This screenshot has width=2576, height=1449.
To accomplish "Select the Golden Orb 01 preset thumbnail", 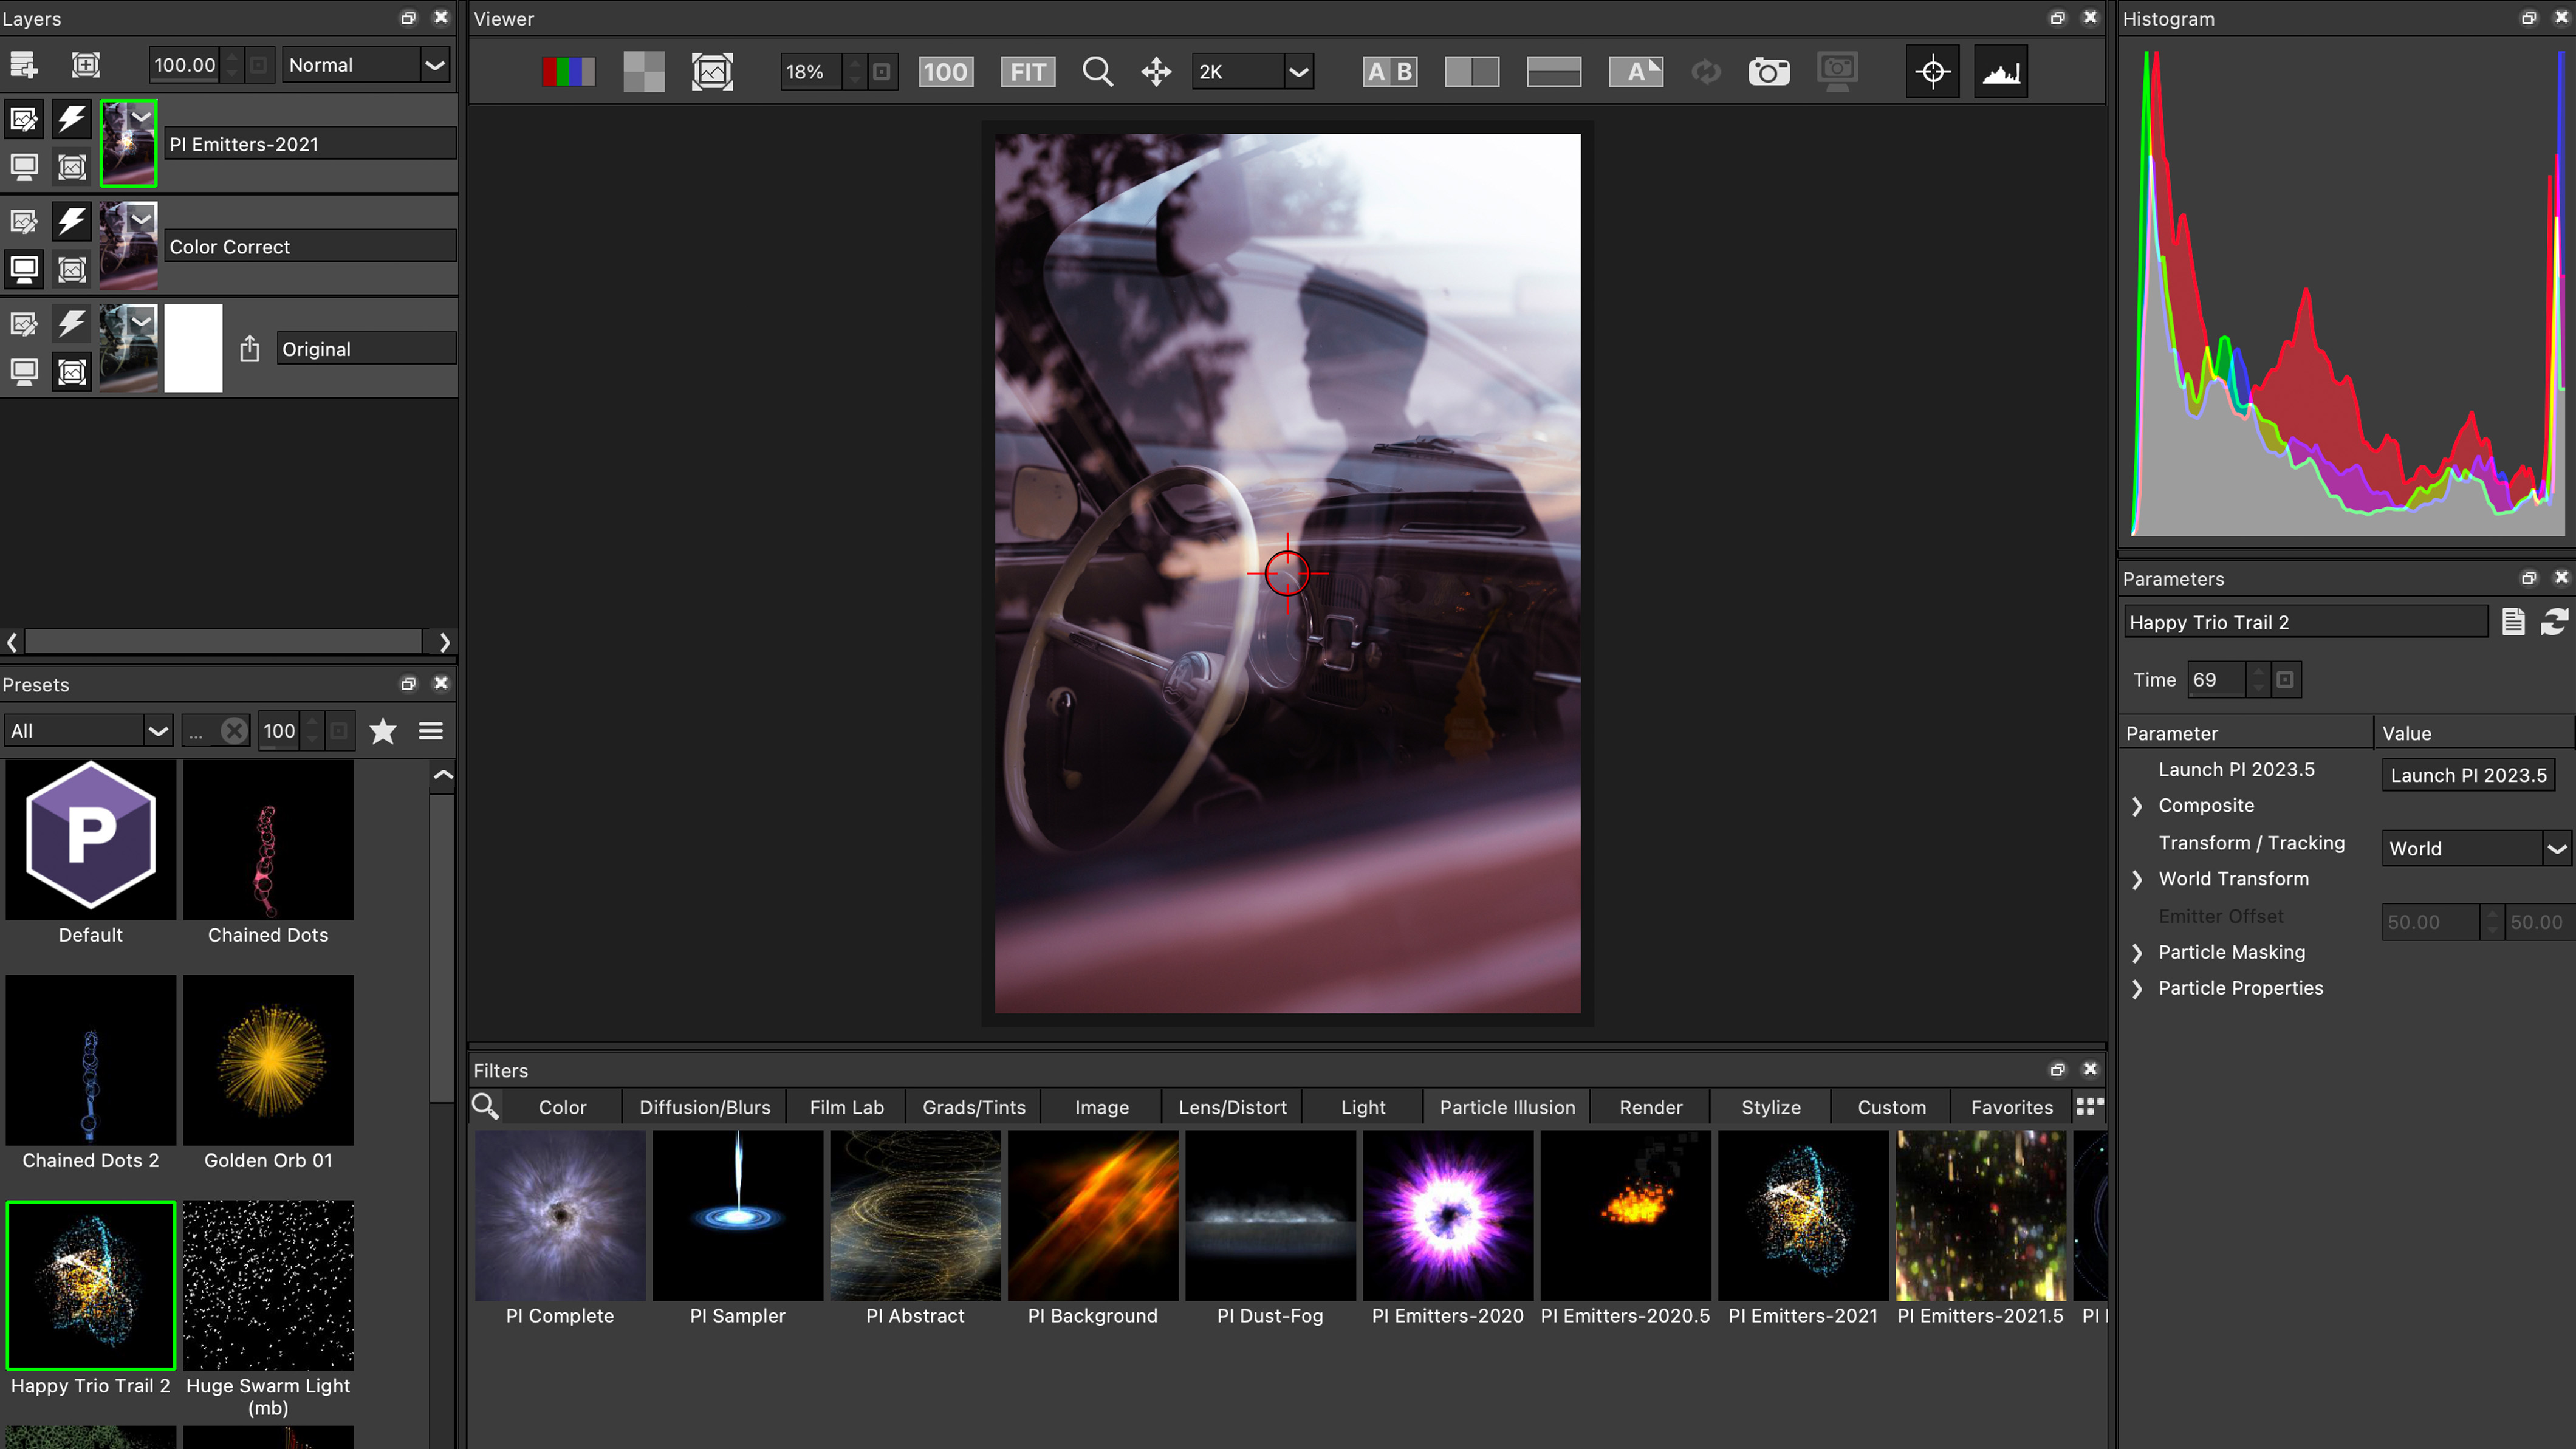I will click(x=268, y=1060).
